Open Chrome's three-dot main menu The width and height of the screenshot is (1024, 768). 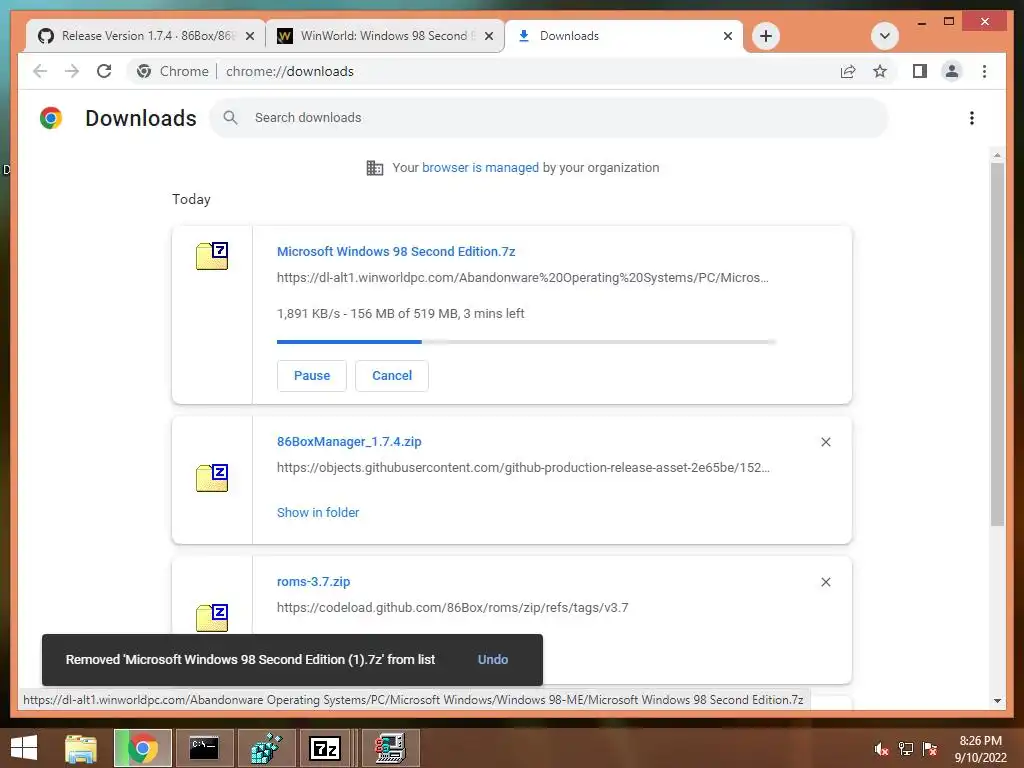click(x=984, y=71)
